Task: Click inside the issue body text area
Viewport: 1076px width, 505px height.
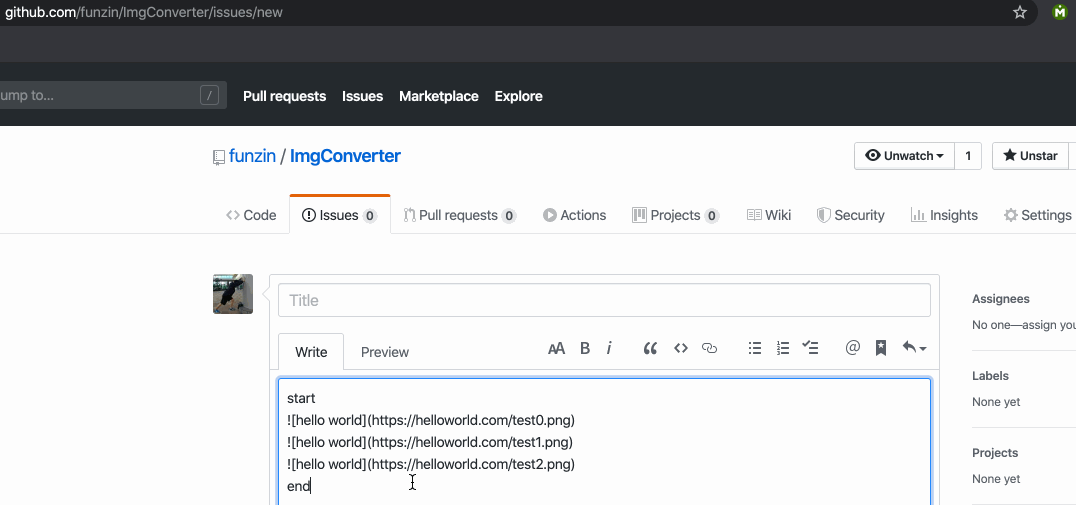Action: coord(604,442)
